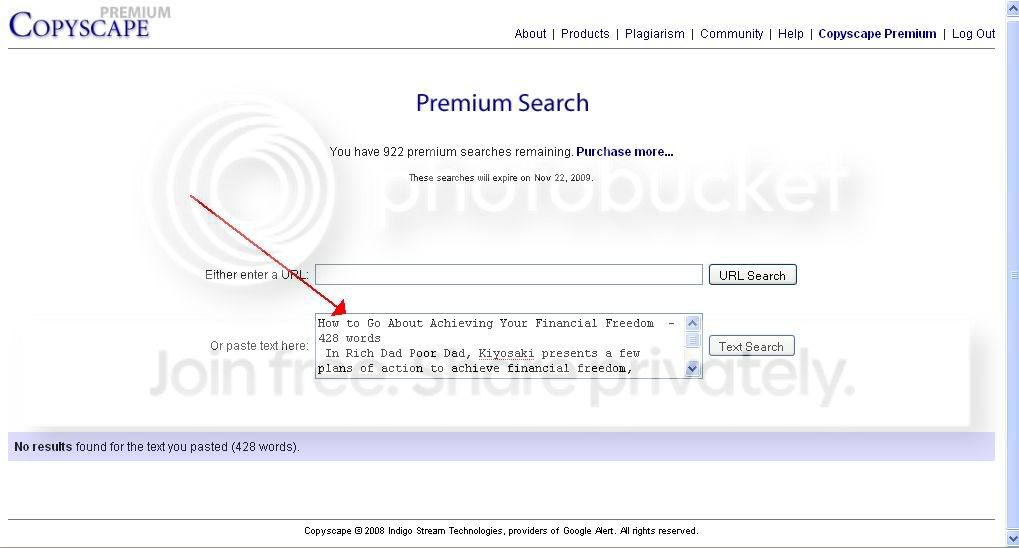Click the Purchase more... link

(625, 152)
